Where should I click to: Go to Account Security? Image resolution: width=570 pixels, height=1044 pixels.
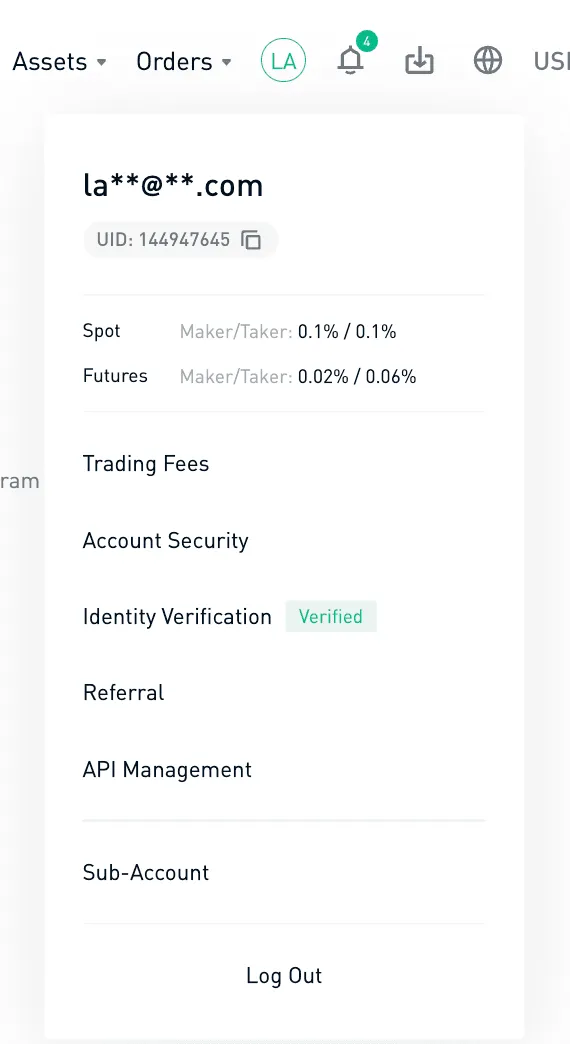165,541
